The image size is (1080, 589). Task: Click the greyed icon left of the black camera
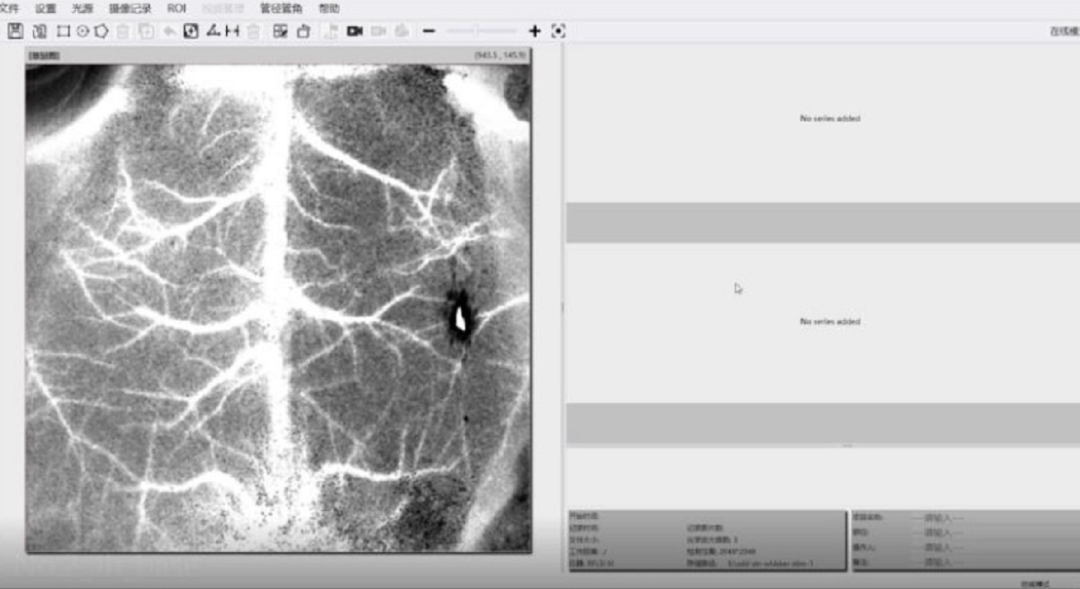[x=331, y=31]
